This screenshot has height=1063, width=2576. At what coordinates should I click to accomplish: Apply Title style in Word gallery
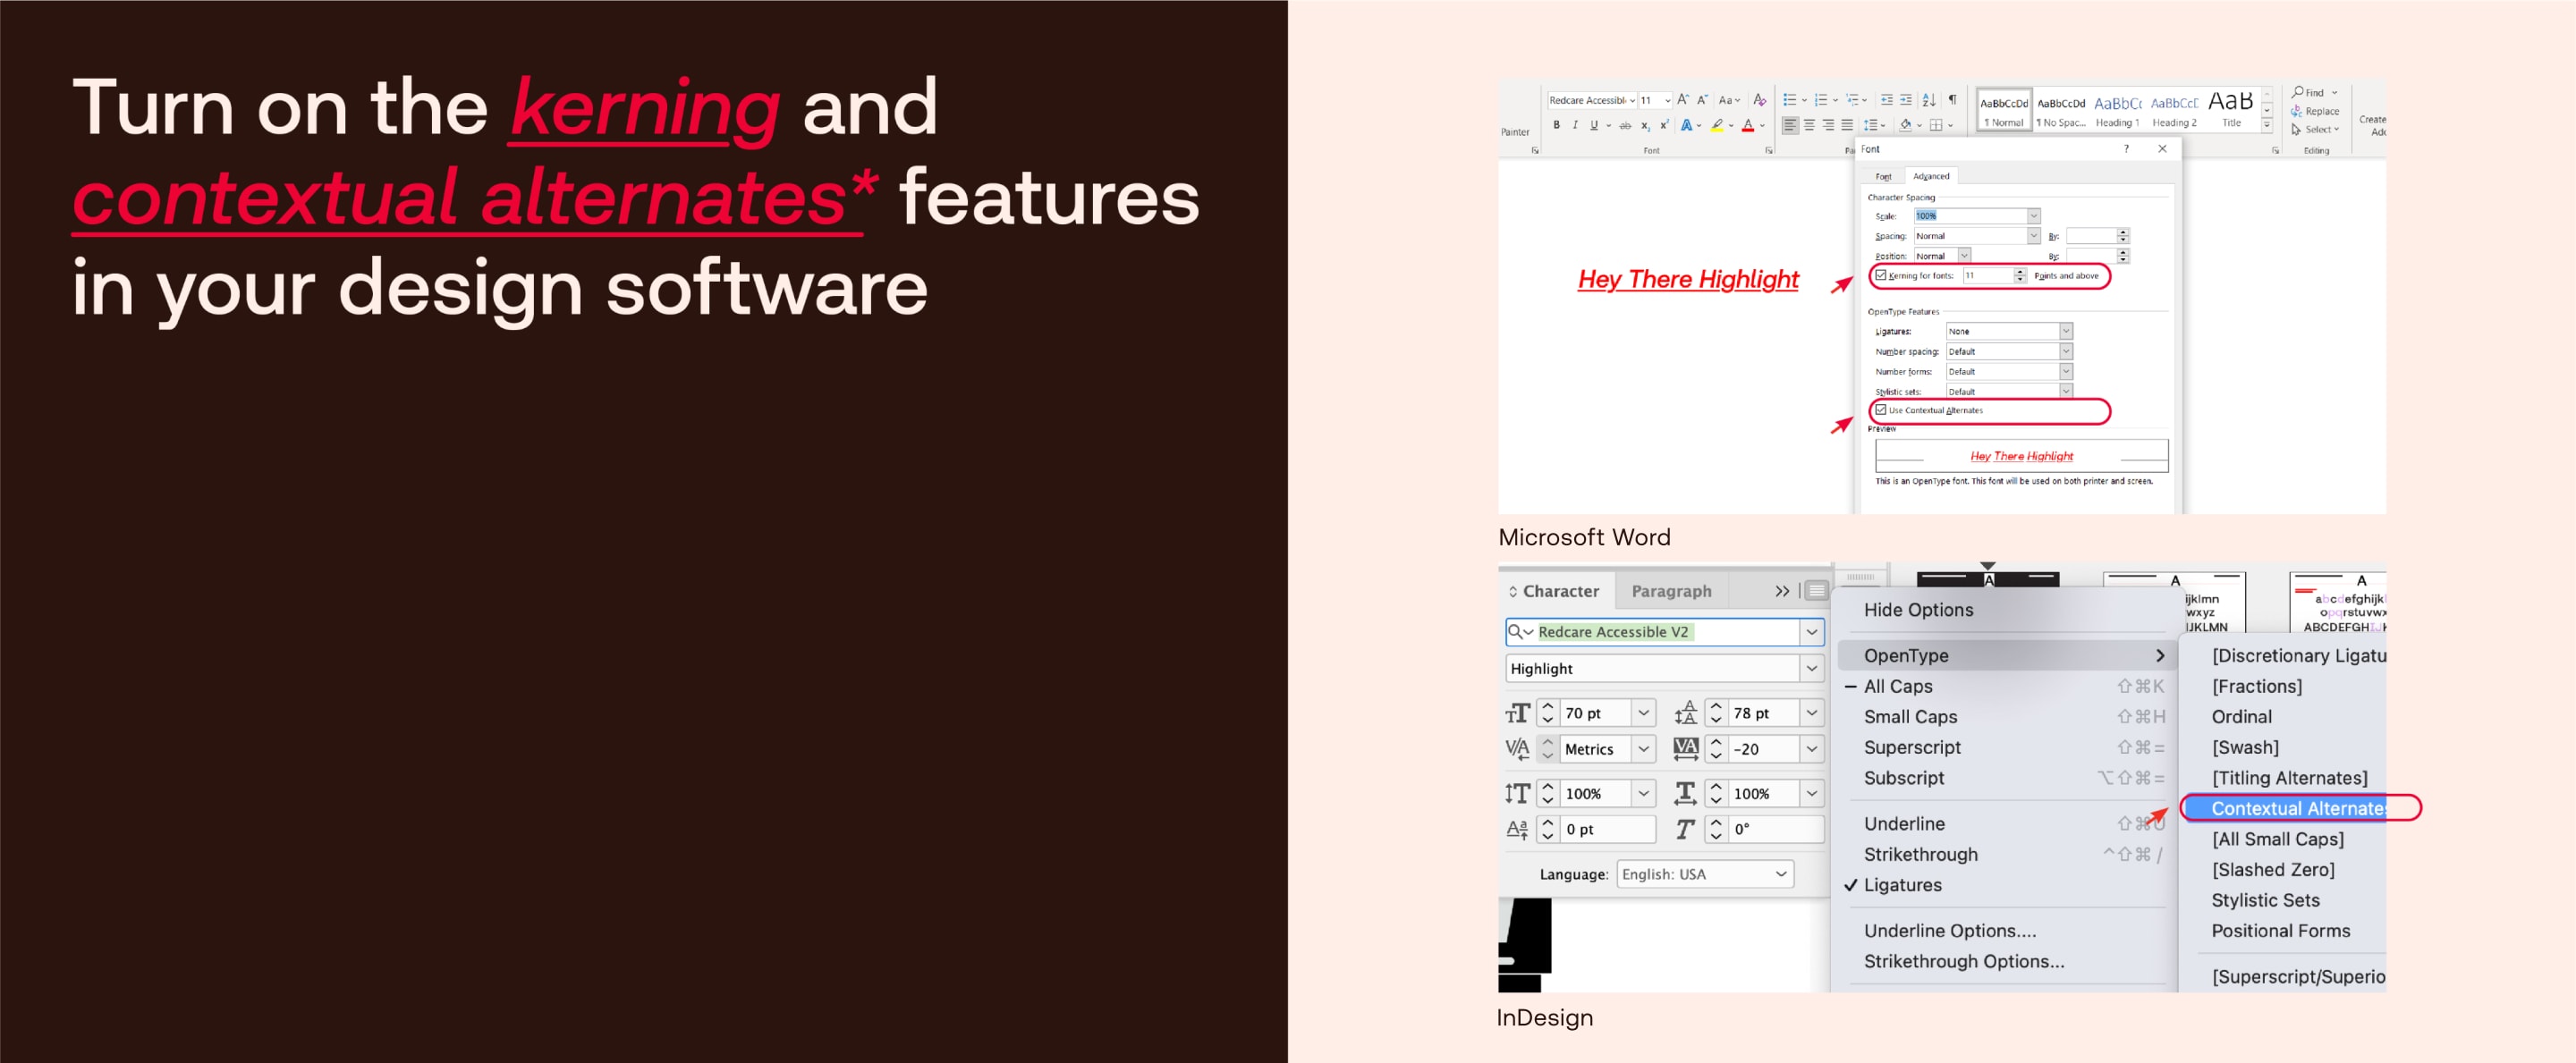(2231, 110)
